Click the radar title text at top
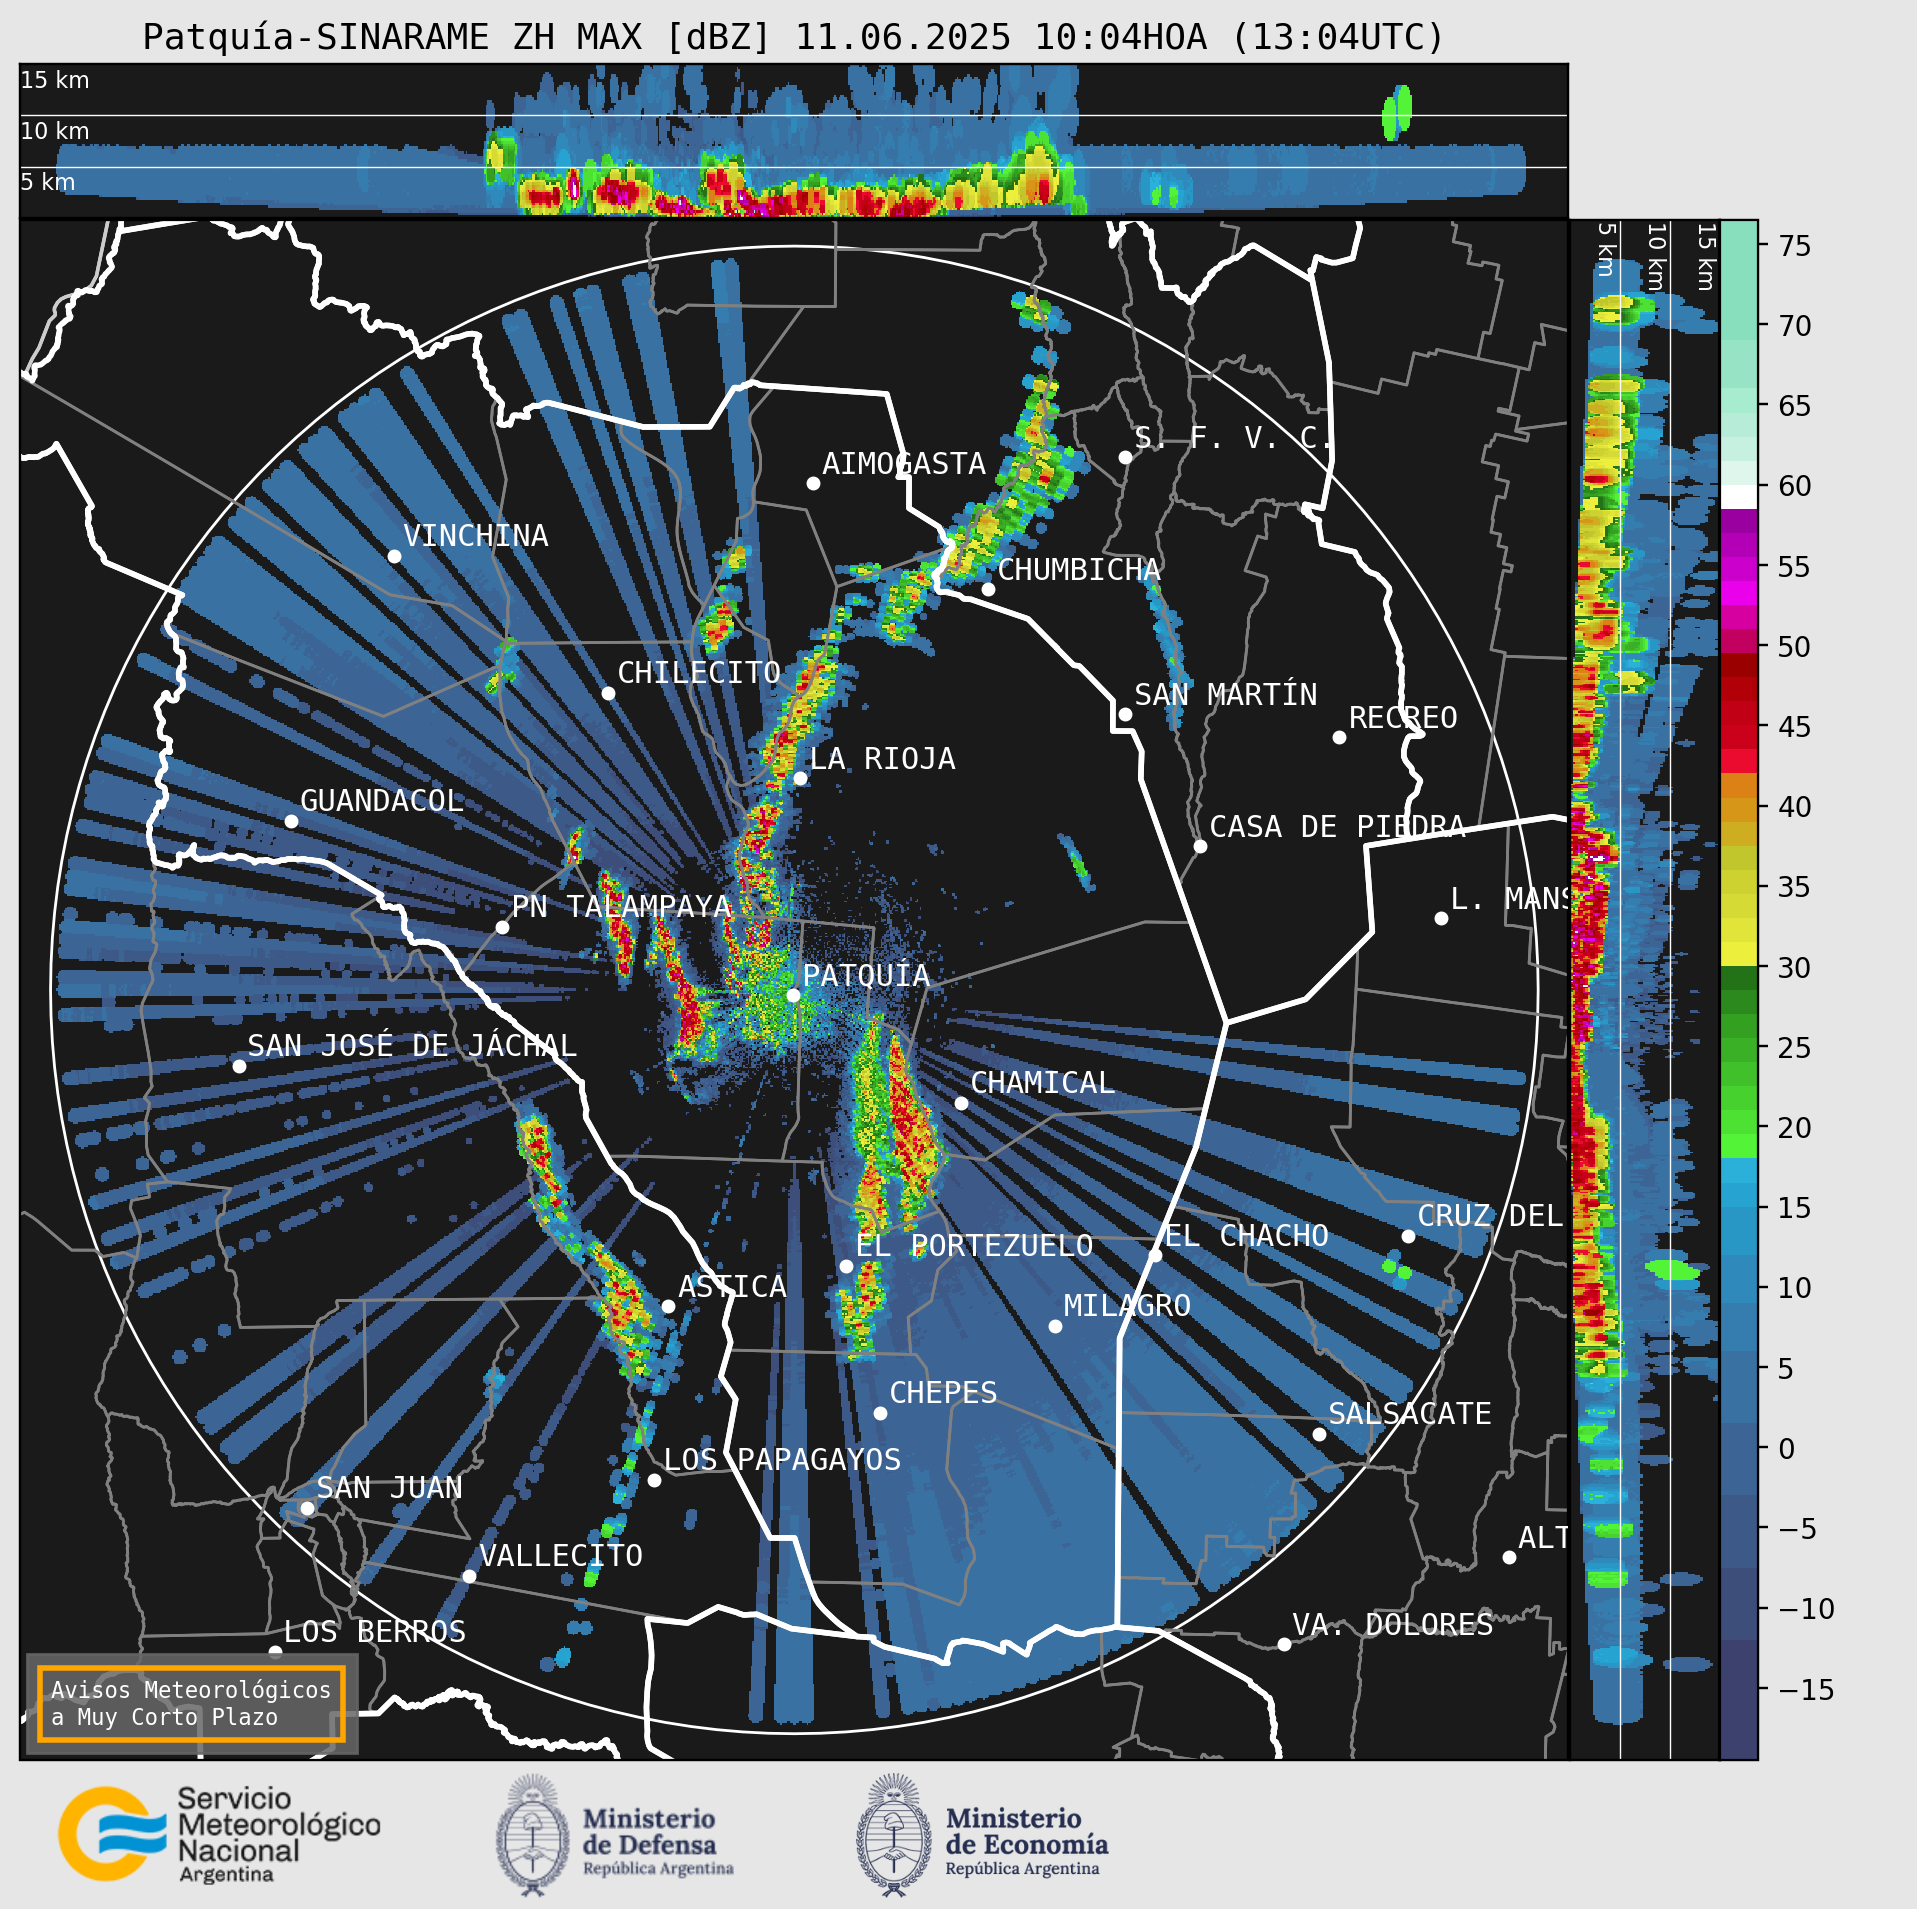Image resolution: width=1917 pixels, height=1909 pixels. pos(794,37)
